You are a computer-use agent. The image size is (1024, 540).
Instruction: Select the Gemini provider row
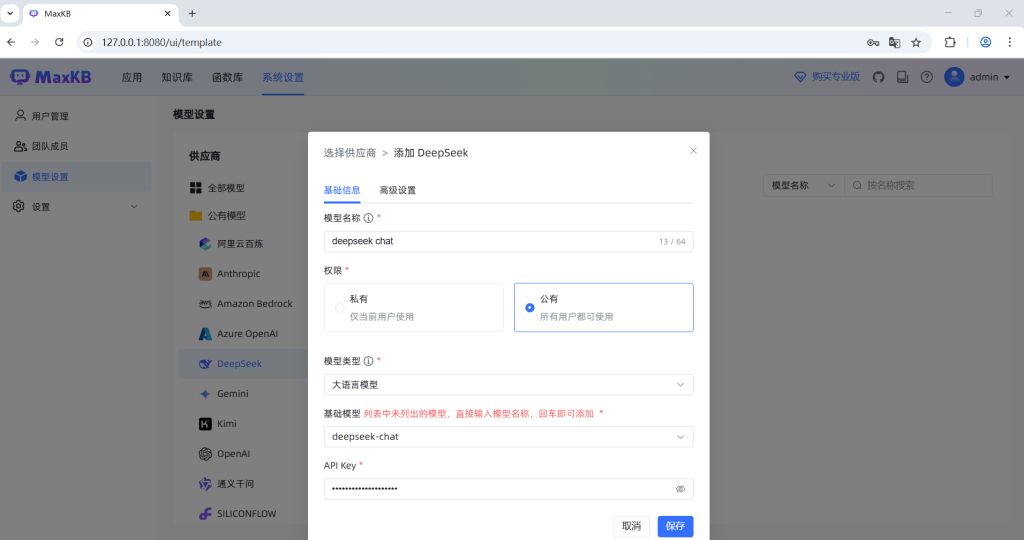(x=244, y=394)
